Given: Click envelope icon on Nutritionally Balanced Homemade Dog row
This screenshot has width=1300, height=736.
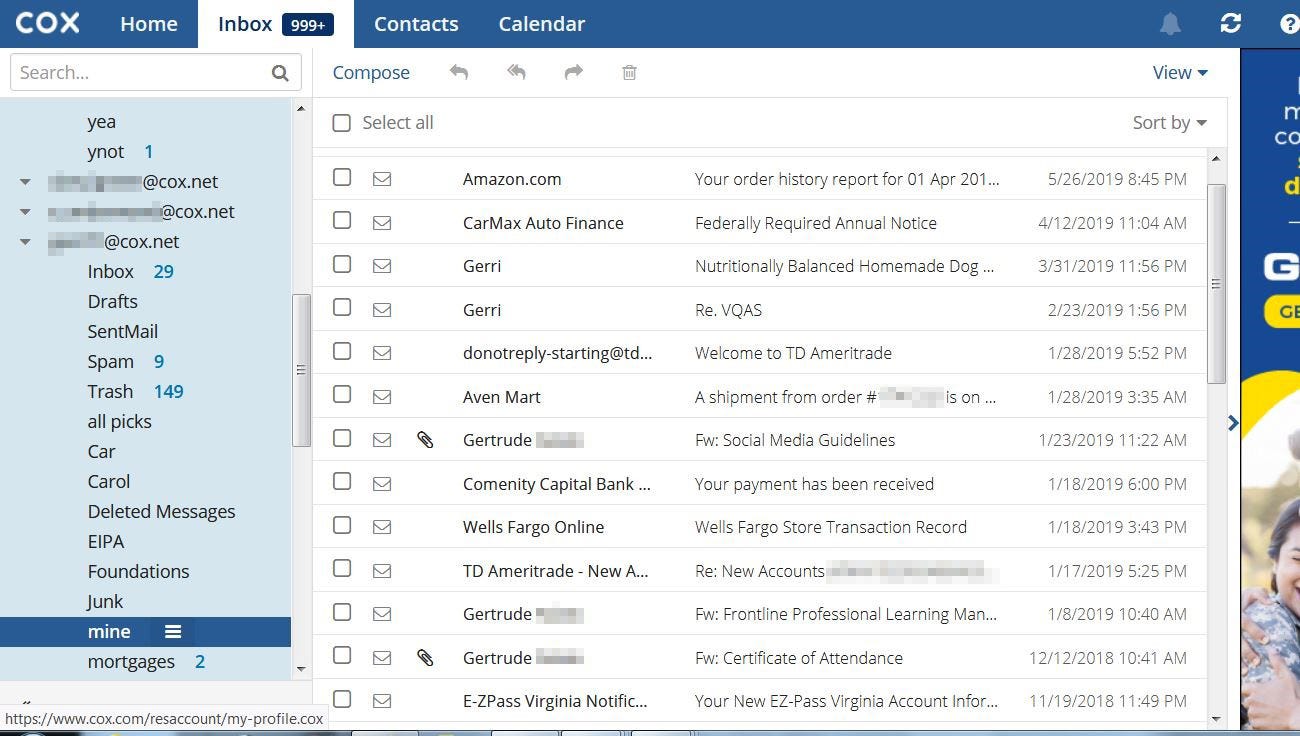Looking at the screenshot, I should [x=382, y=266].
